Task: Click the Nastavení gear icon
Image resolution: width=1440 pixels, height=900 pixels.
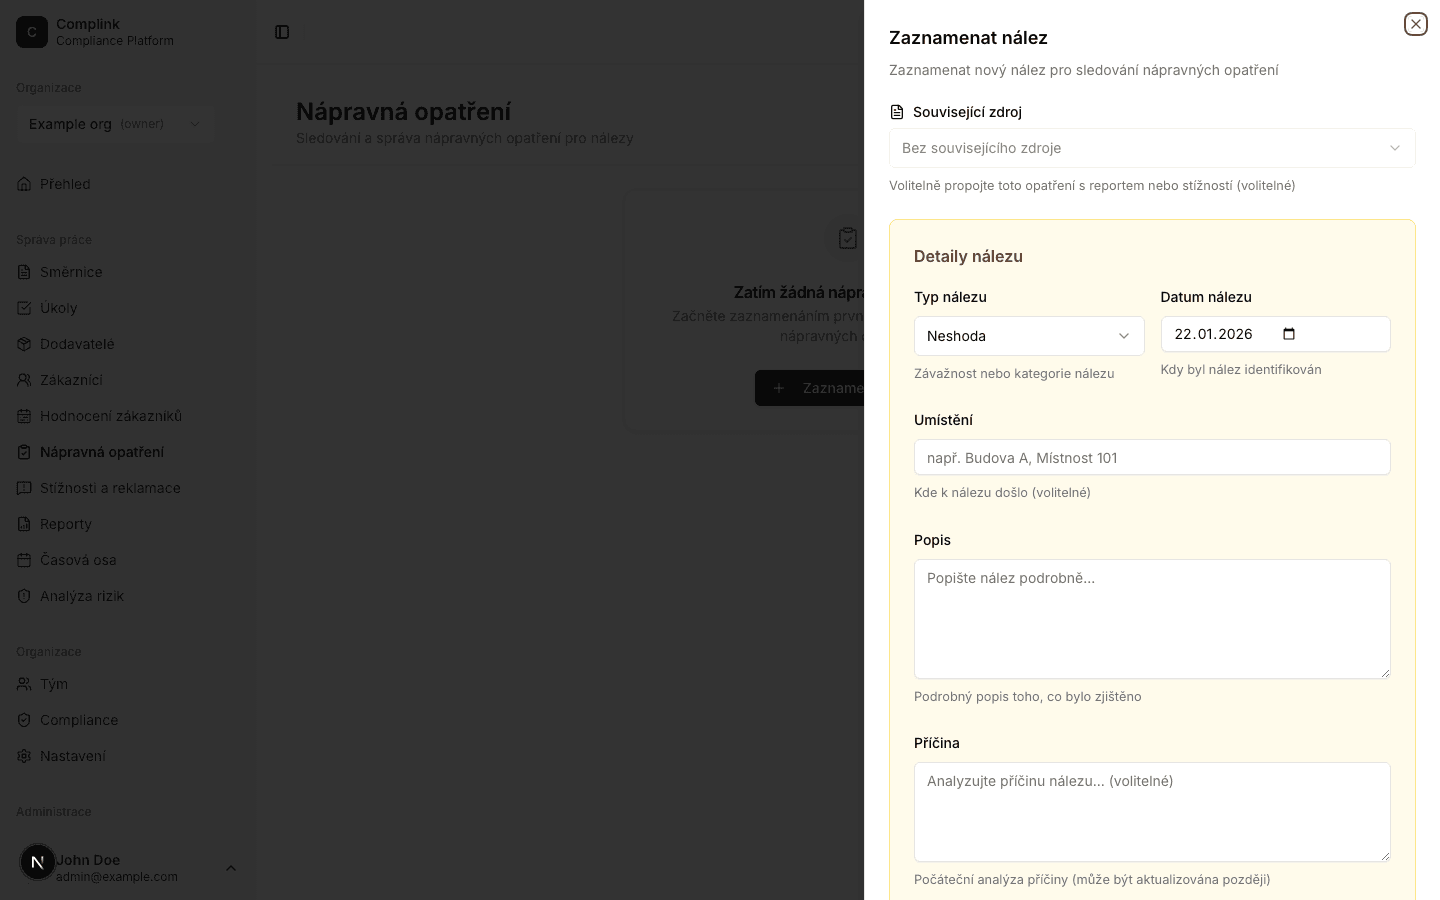Action: 24,756
